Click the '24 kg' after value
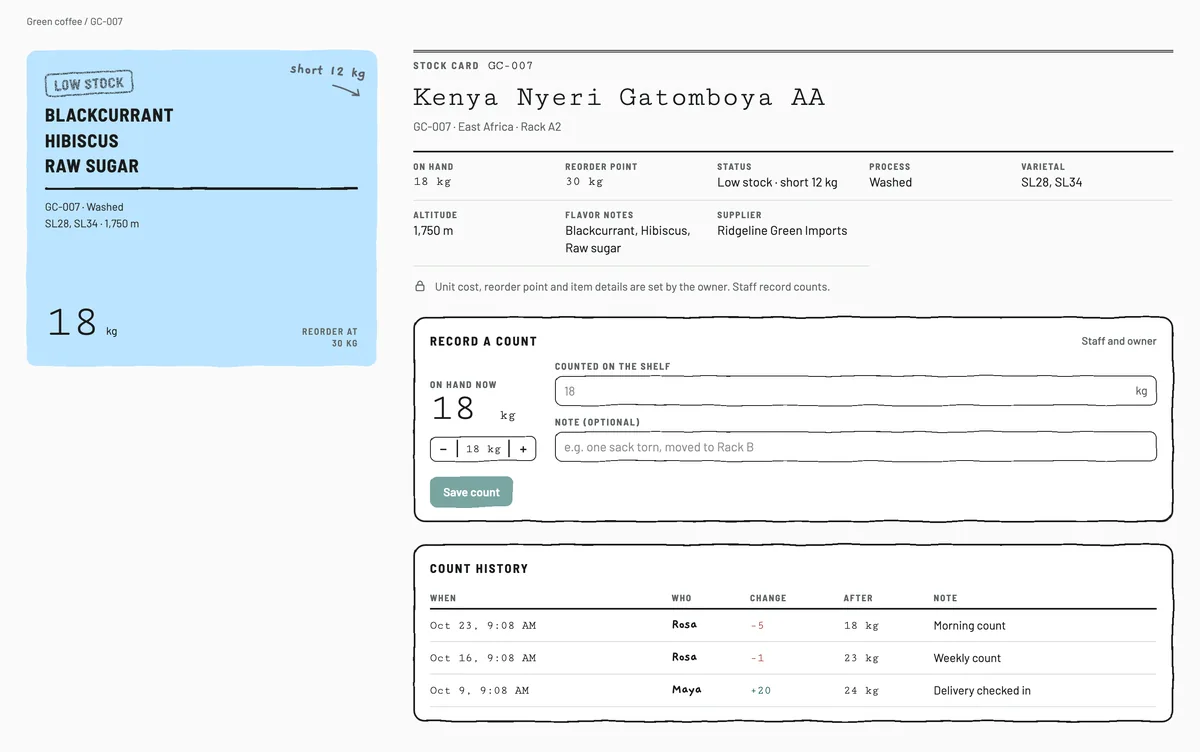Screen dimensions: 1200x752 coord(861,690)
